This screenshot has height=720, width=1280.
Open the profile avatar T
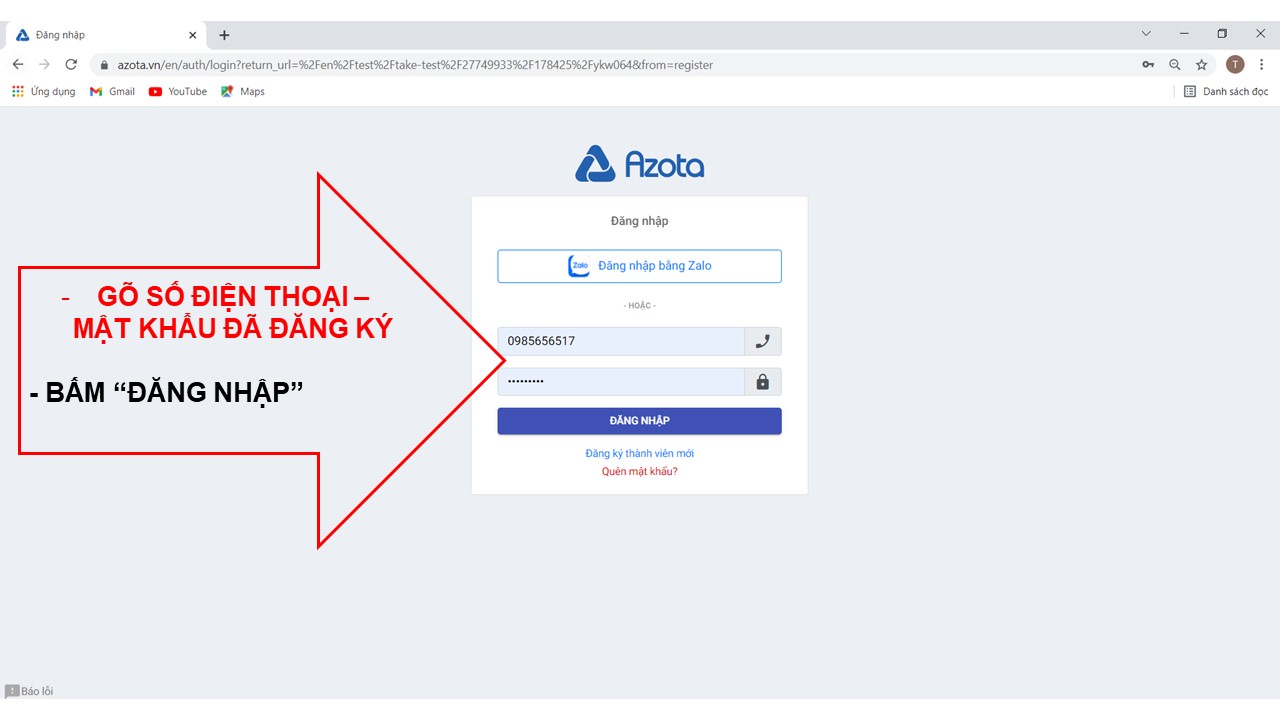pos(1235,64)
